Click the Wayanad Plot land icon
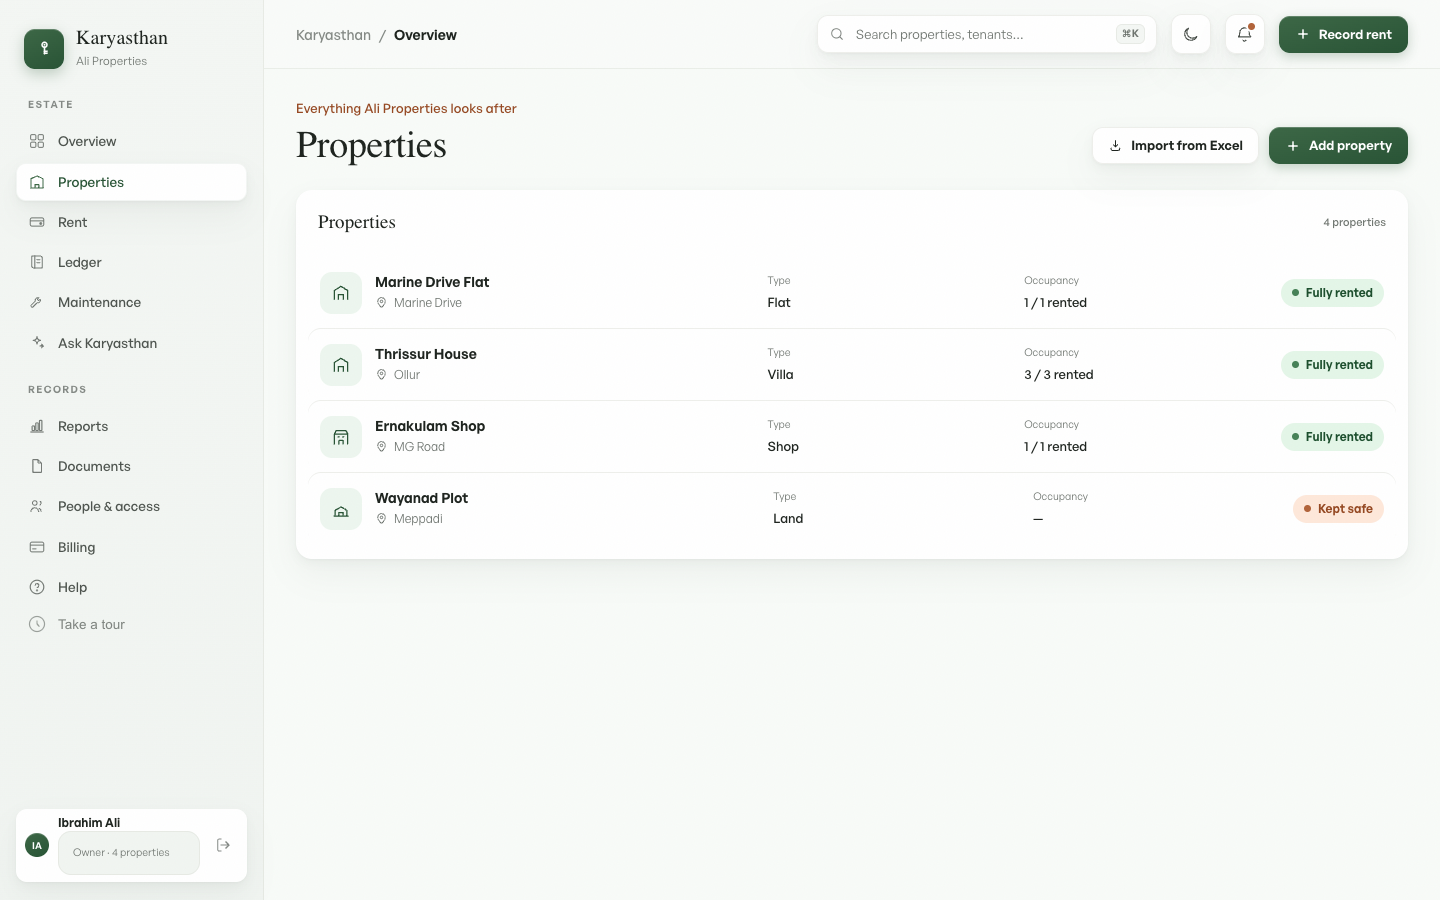The height and width of the screenshot is (900, 1440). (x=341, y=509)
